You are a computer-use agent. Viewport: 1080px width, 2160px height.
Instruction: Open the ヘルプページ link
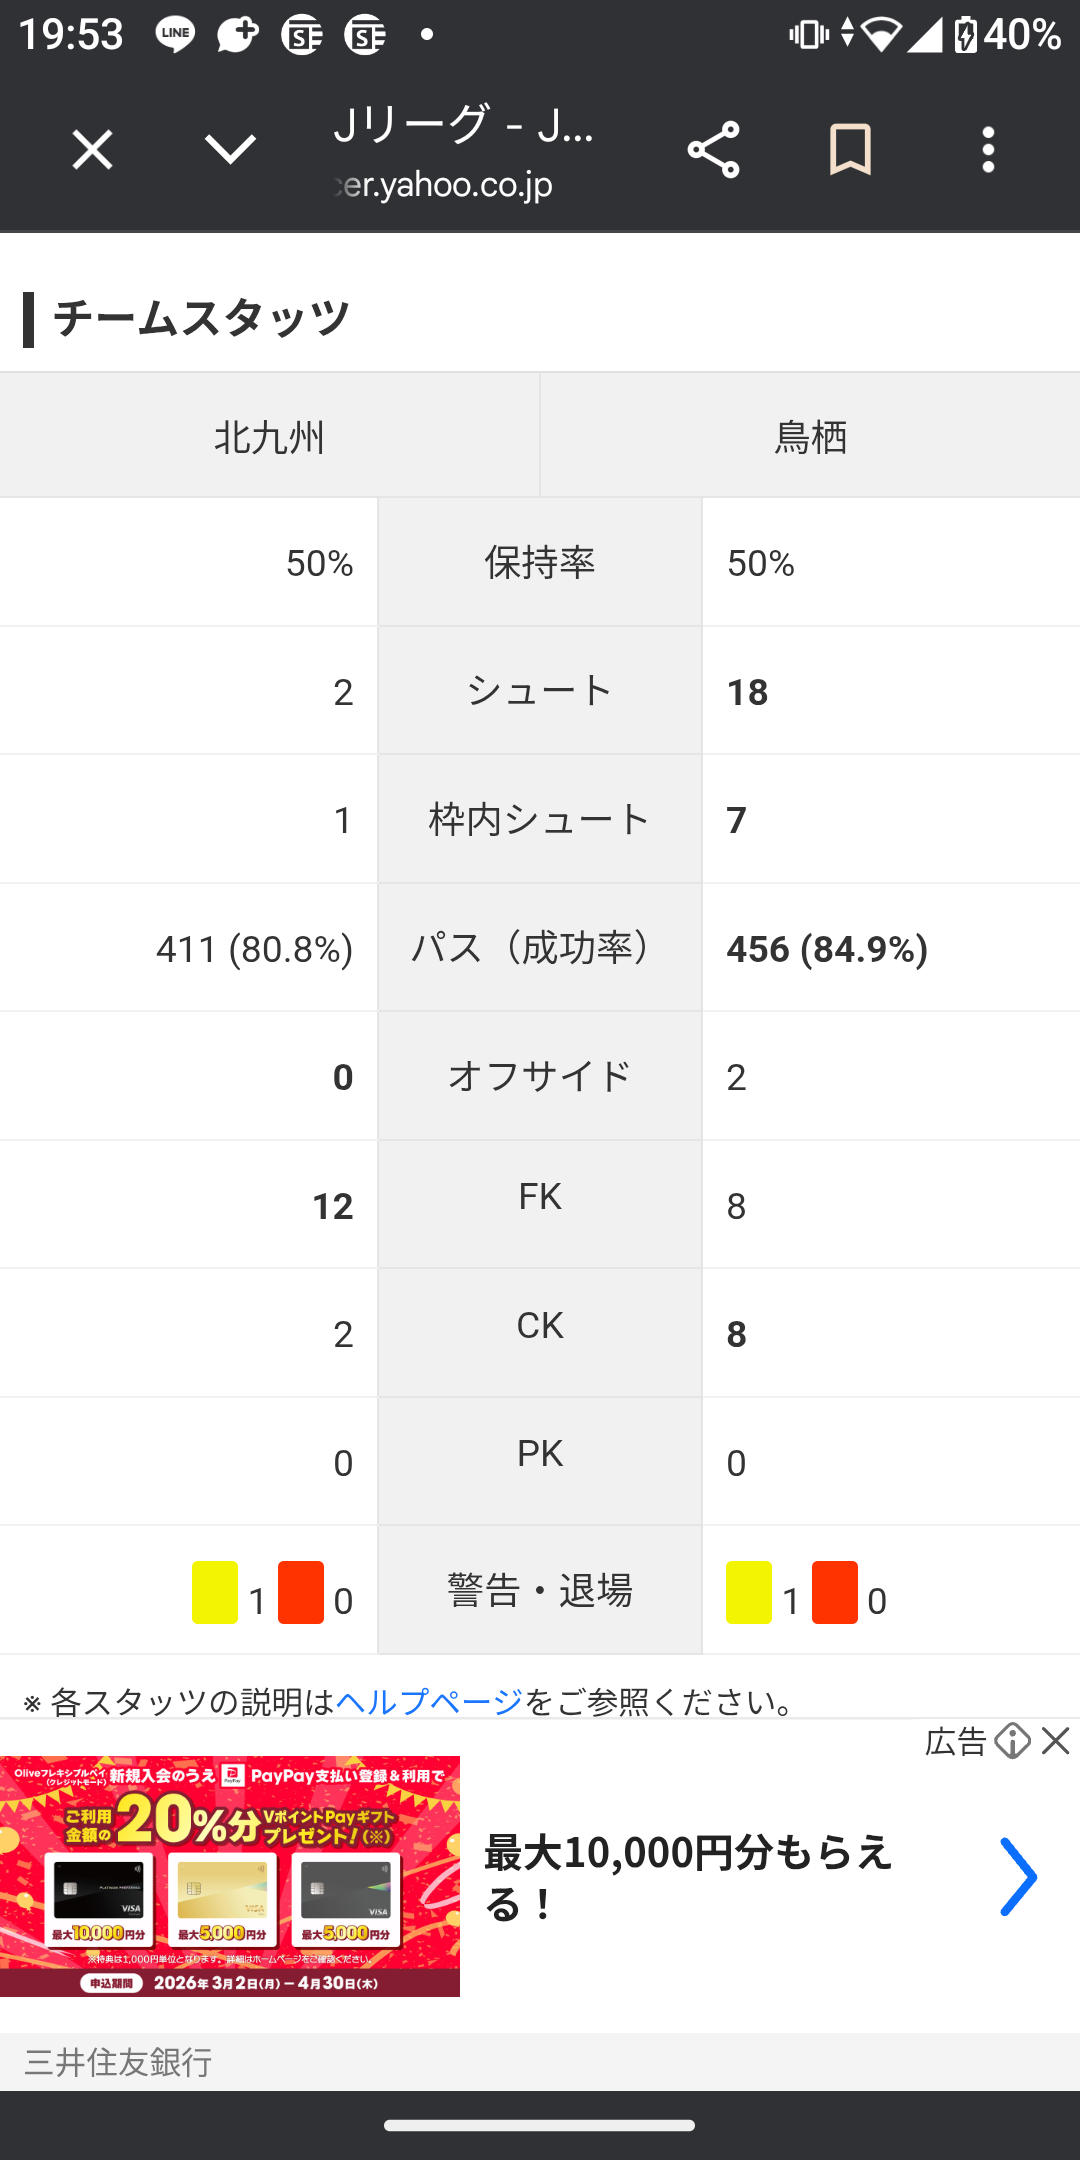[428, 1701]
